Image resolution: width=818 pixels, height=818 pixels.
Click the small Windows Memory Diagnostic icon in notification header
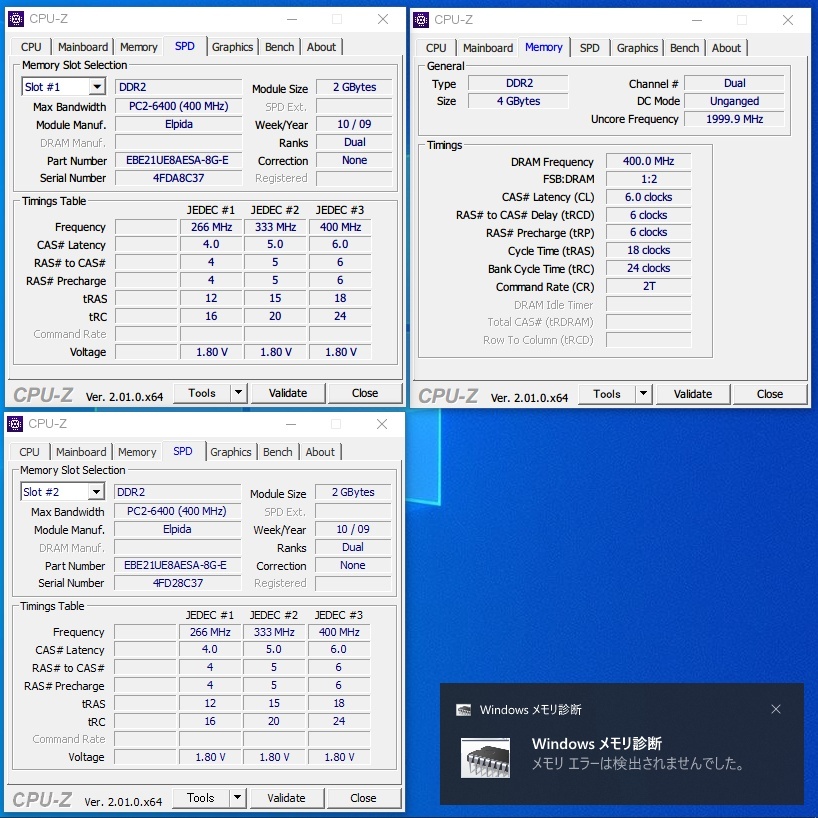pos(464,709)
